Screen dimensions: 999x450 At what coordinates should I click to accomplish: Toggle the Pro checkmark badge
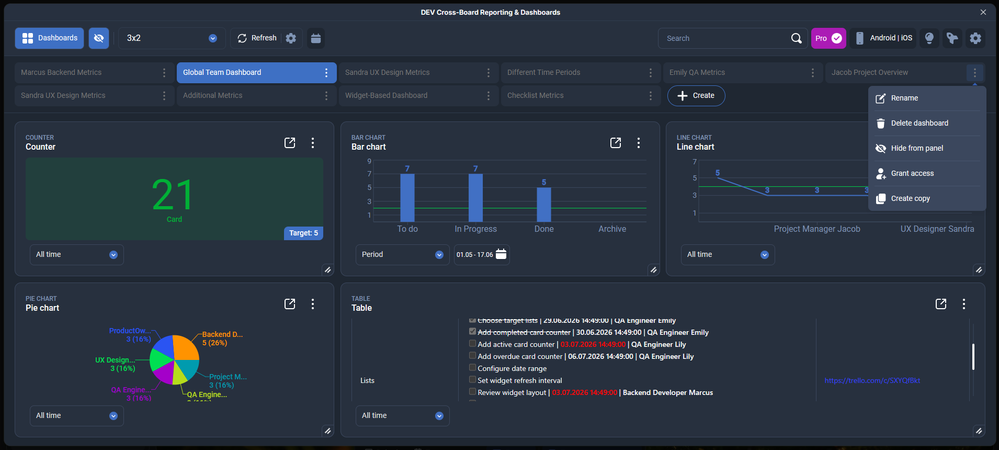837,38
